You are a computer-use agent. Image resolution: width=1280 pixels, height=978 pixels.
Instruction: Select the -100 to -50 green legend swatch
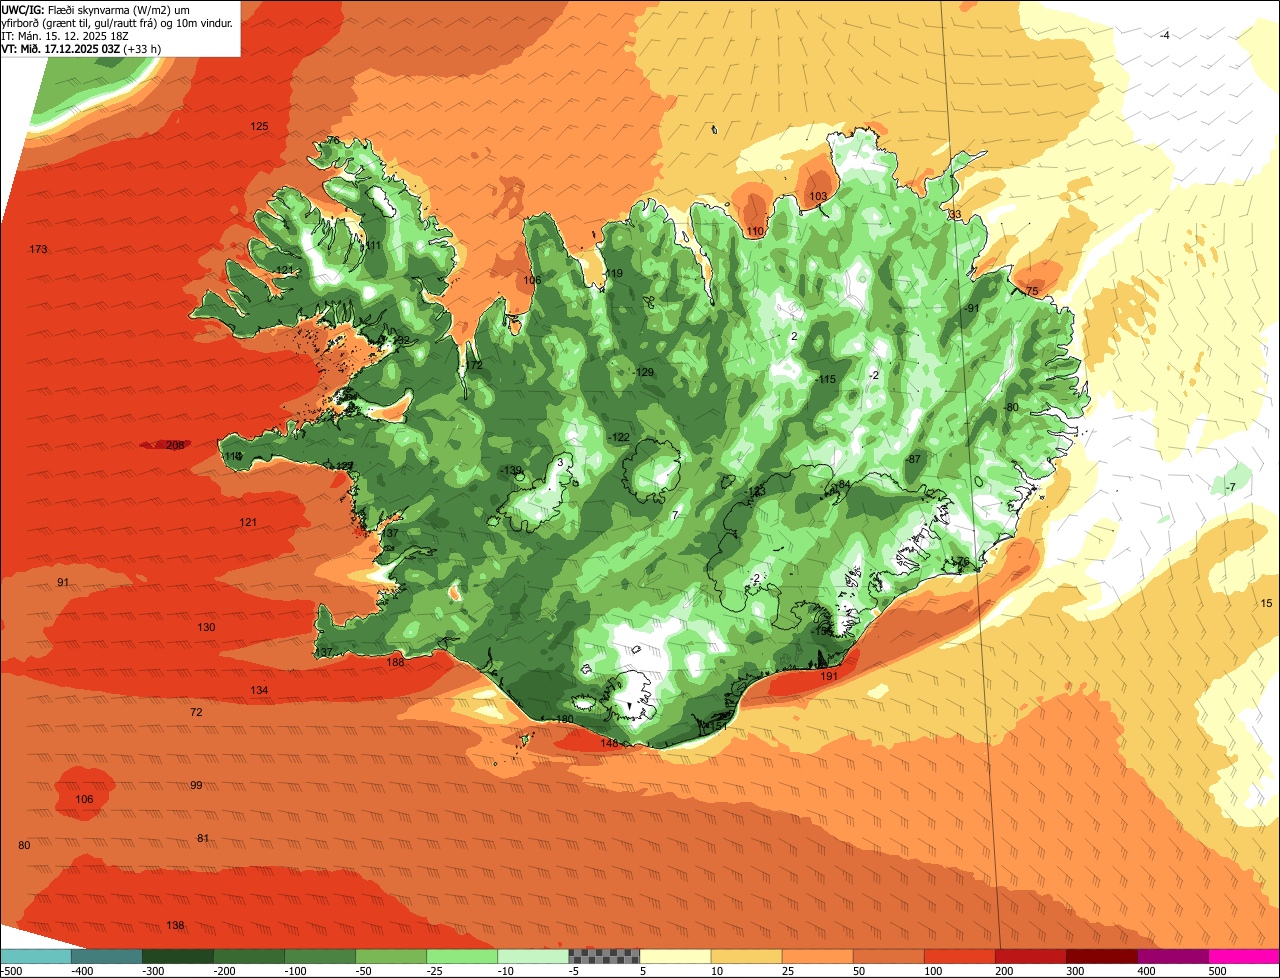tap(320, 956)
